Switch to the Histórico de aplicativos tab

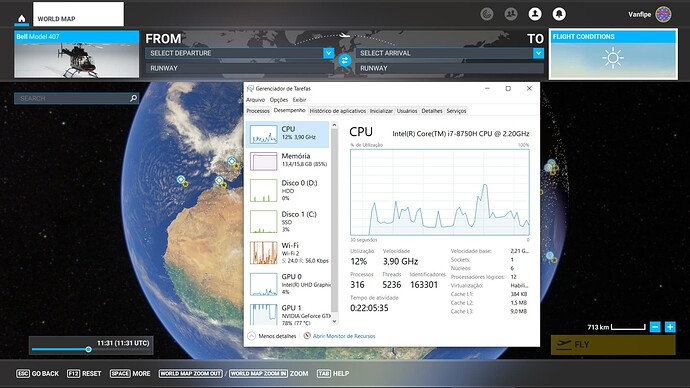click(338, 111)
